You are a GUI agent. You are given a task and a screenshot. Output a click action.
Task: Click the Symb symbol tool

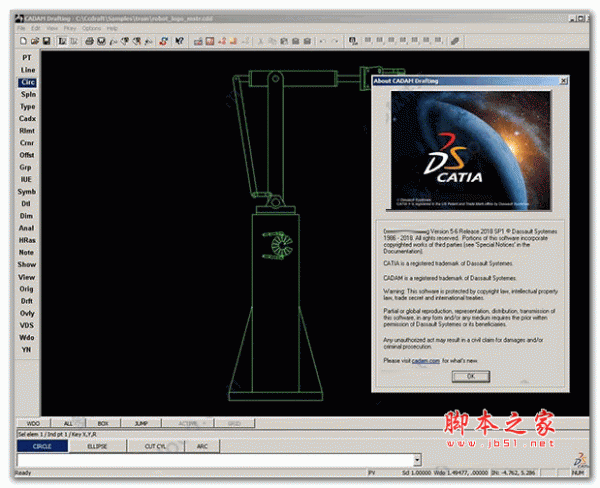[x=27, y=191]
